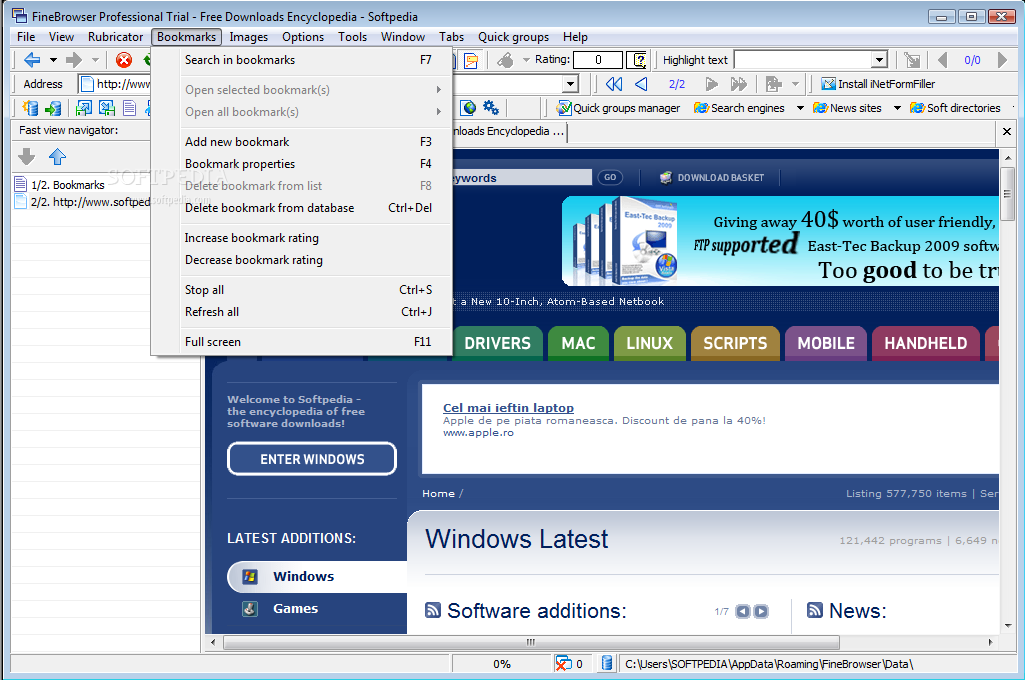Click the gray highlight tool icon
The height and width of the screenshot is (680, 1025).
912,61
